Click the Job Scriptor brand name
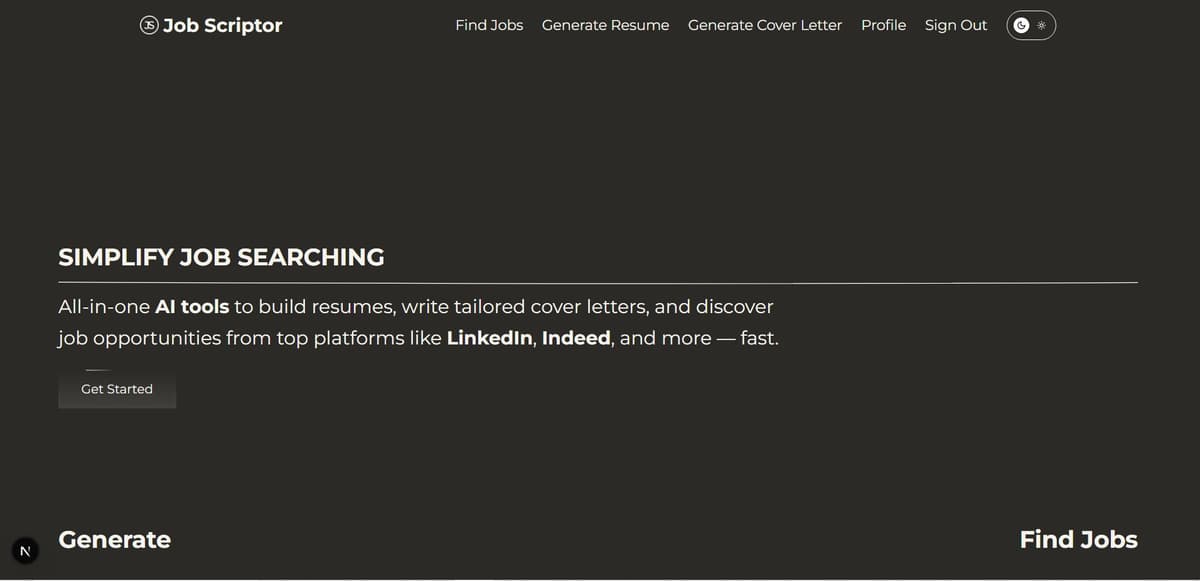 click(x=222, y=25)
